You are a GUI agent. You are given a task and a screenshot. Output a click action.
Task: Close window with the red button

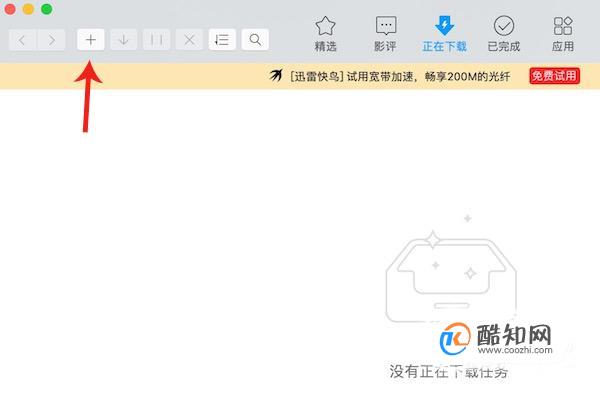tap(10, 9)
